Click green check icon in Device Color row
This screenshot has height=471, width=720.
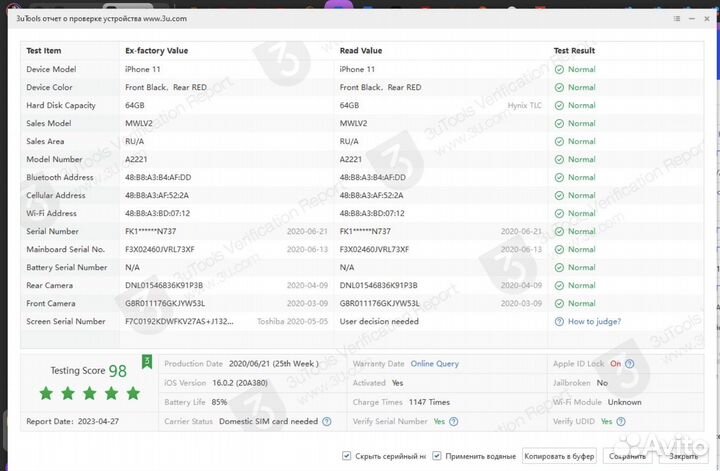[x=559, y=88]
